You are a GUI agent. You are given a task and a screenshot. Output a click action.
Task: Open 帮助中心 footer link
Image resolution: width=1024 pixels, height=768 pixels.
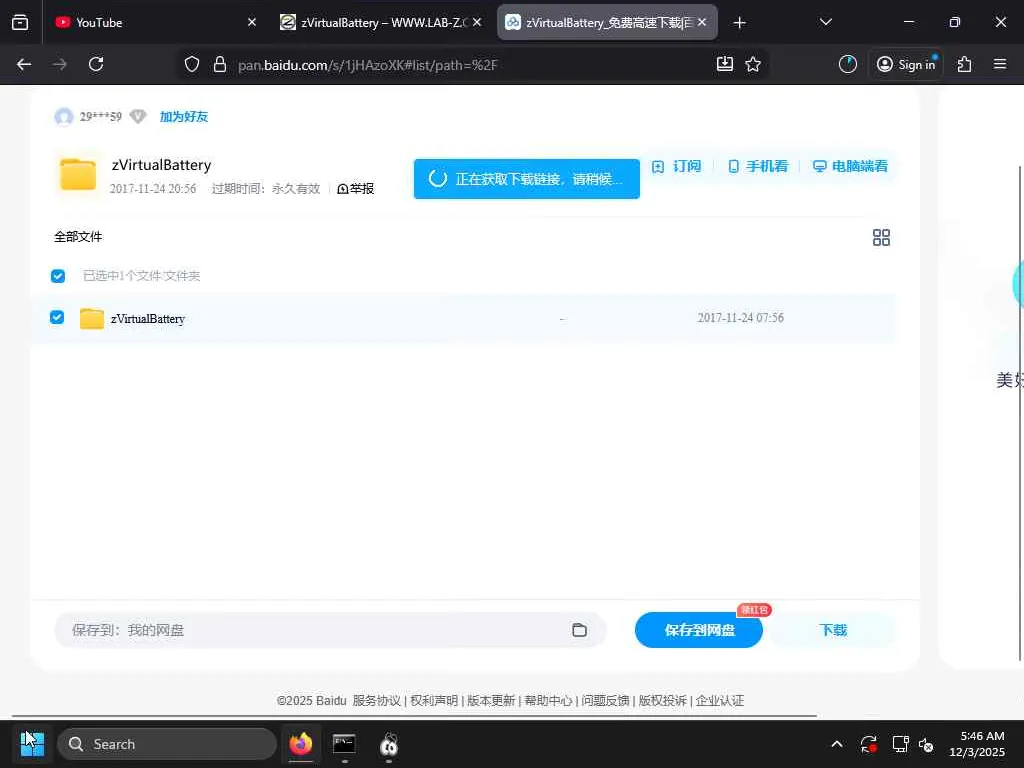549,701
